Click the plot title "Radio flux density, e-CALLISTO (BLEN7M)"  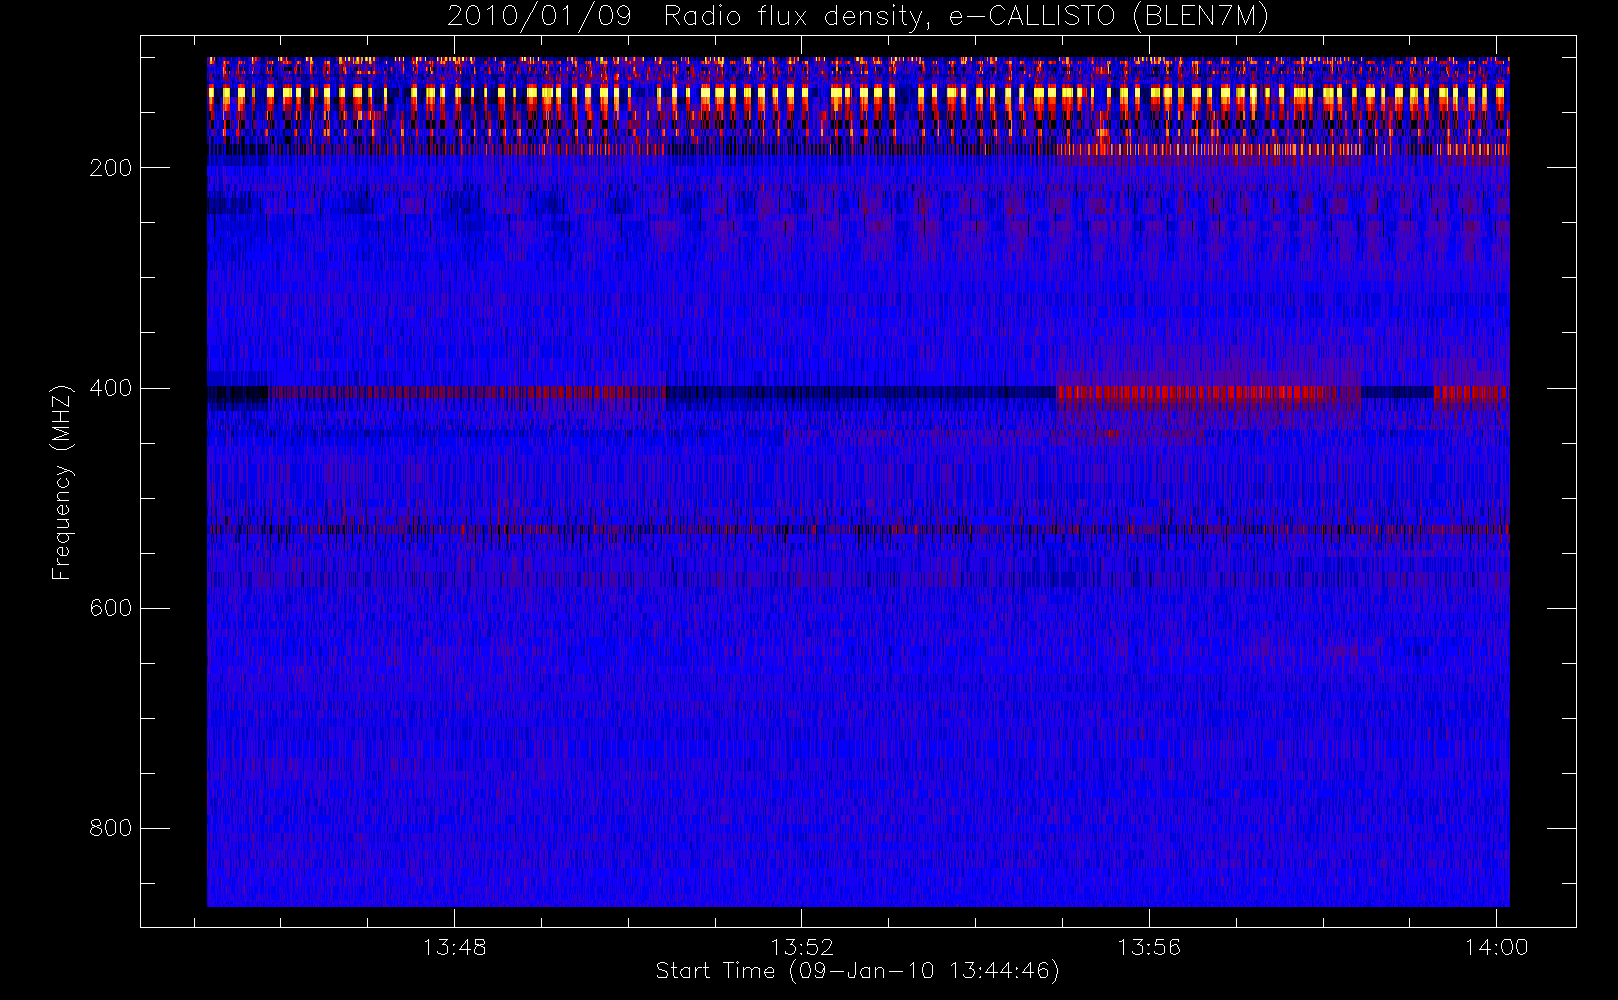(x=966, y=17)
